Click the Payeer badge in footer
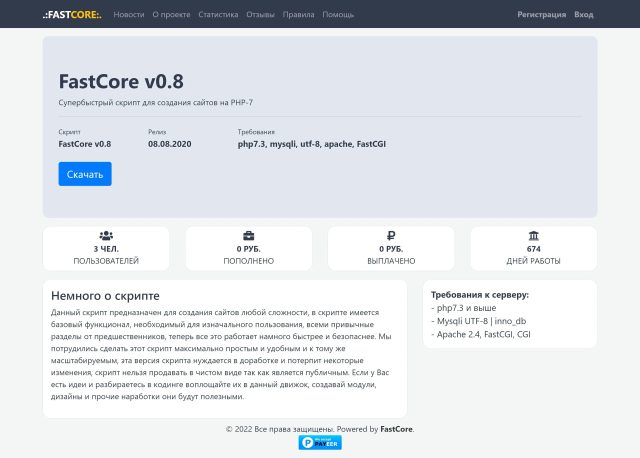This screenshot has height=458, width=640. 320,442
